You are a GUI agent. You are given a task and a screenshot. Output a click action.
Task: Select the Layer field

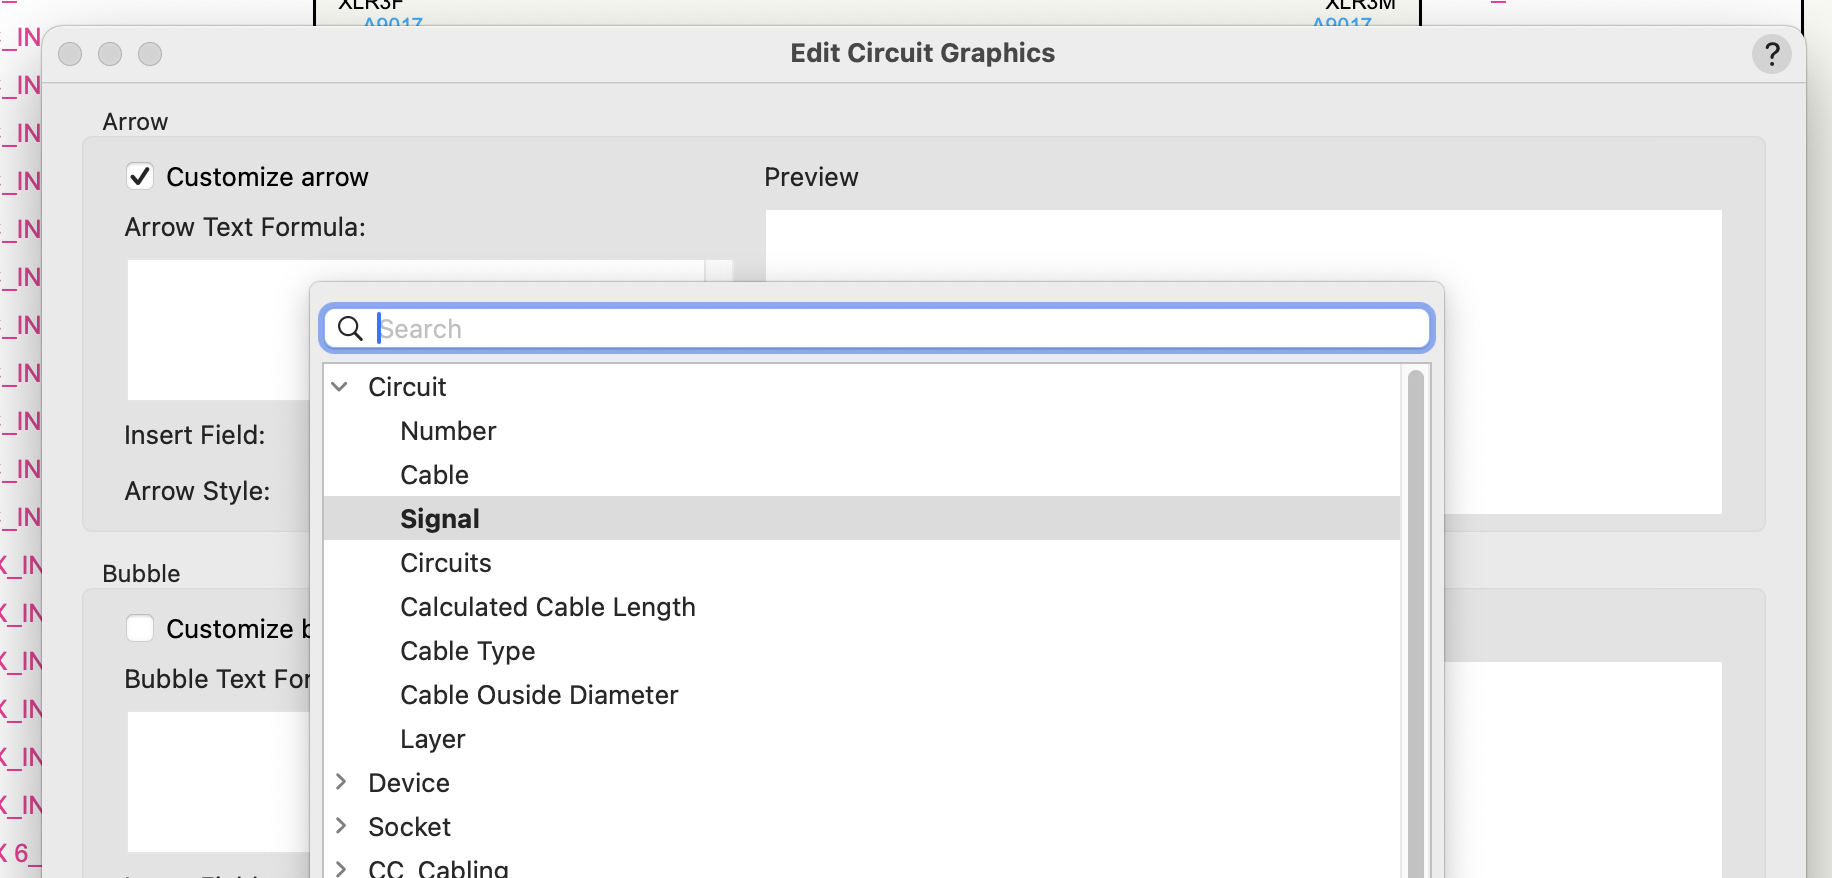pos(432,738)
